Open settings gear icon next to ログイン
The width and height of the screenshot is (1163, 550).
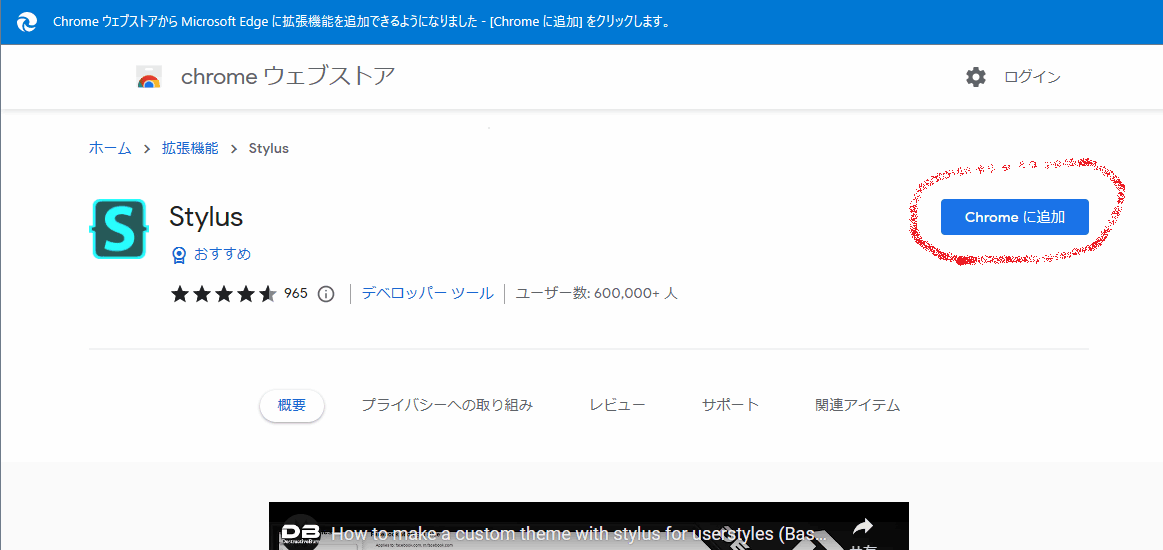coord(976,77)
